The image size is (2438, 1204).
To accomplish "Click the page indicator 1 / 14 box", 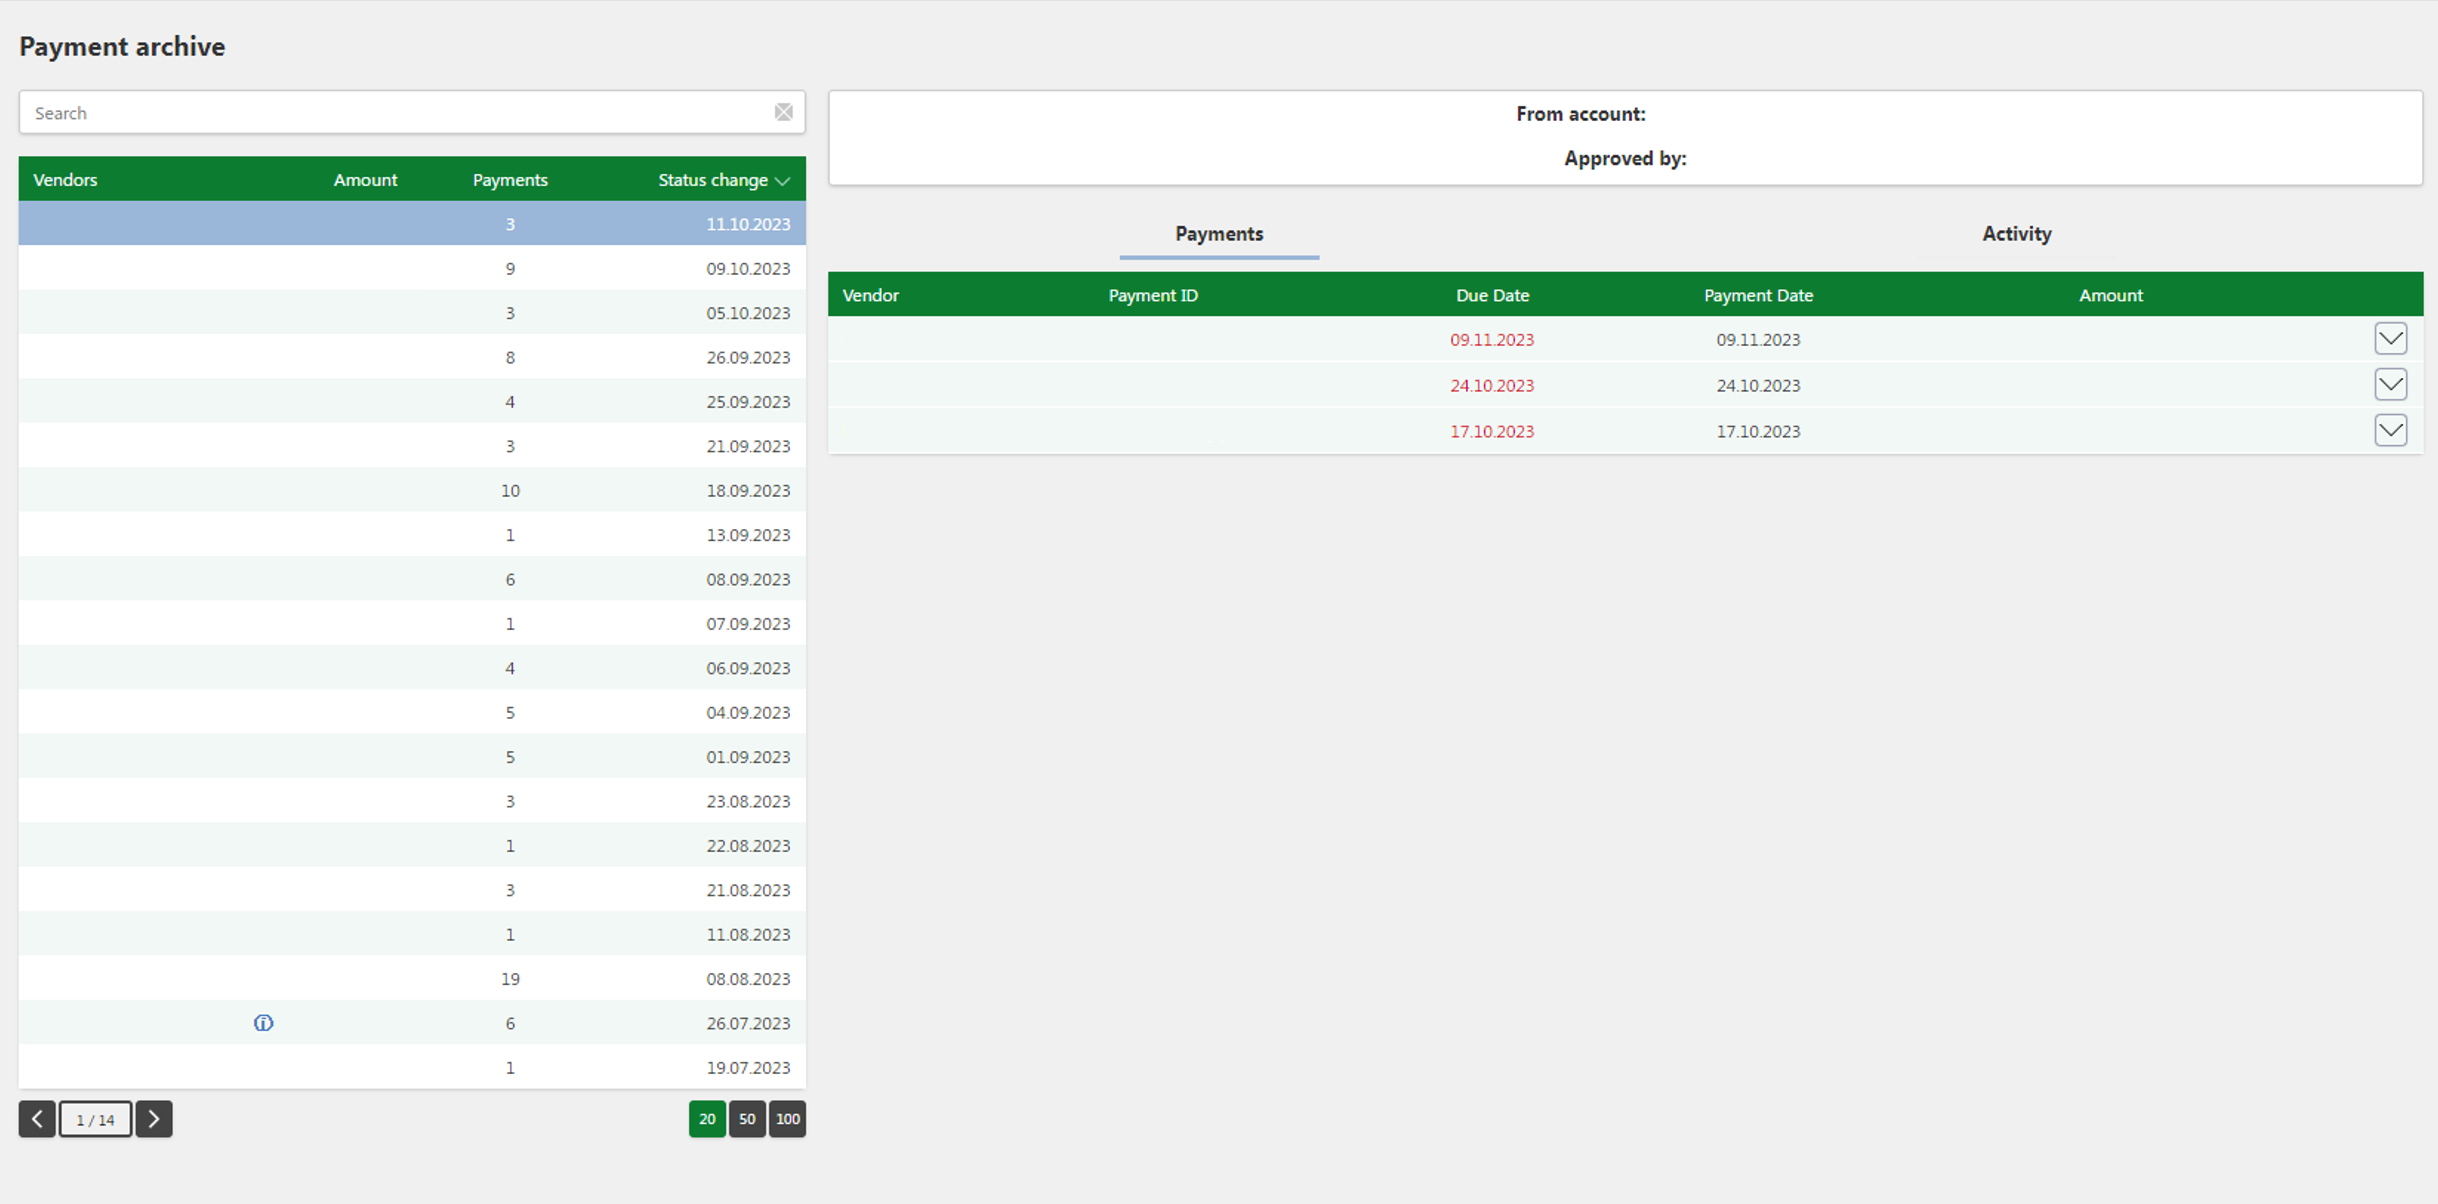I will point(95,1119).
